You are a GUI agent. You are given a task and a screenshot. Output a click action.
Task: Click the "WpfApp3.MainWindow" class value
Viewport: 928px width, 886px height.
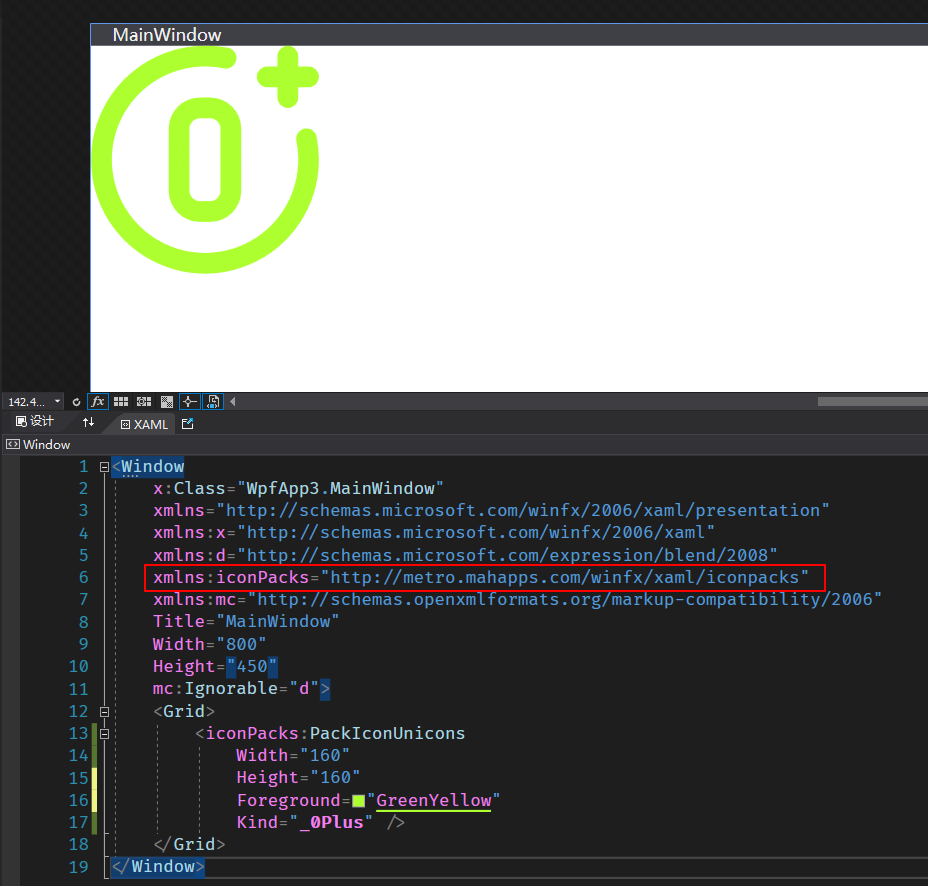tap(340, 488)
